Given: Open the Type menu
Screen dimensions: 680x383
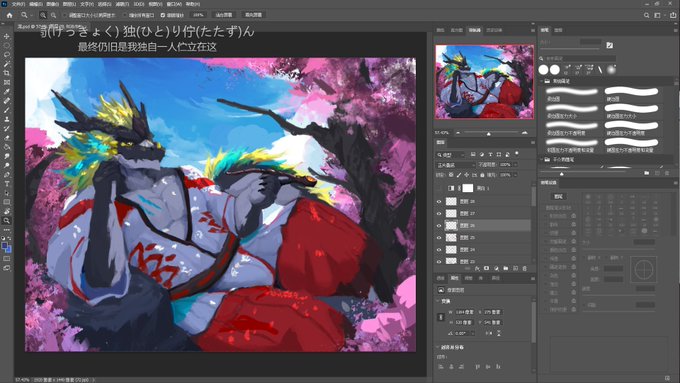Looking at the screenshot, I should [x=87, y=4].
